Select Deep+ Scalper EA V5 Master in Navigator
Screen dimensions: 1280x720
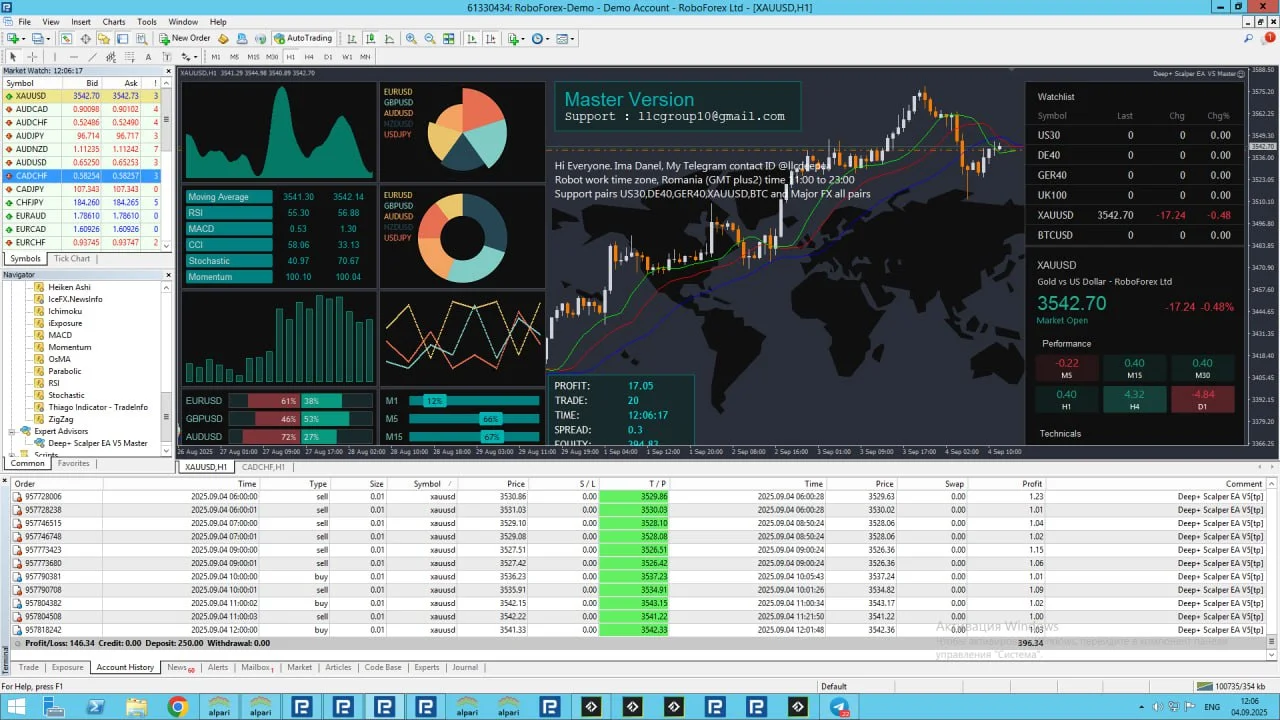pyautogui.click(x=97, y=443)
